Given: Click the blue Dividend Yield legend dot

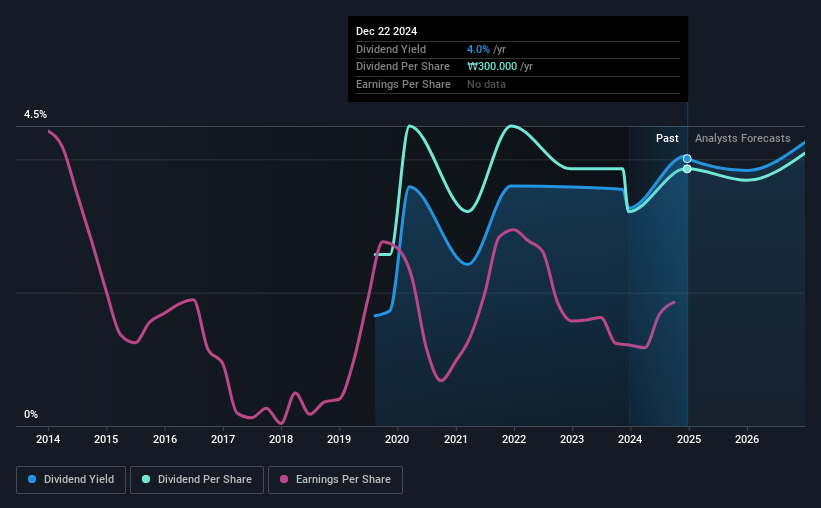Looking at the screenshot, I should [32, 479].
